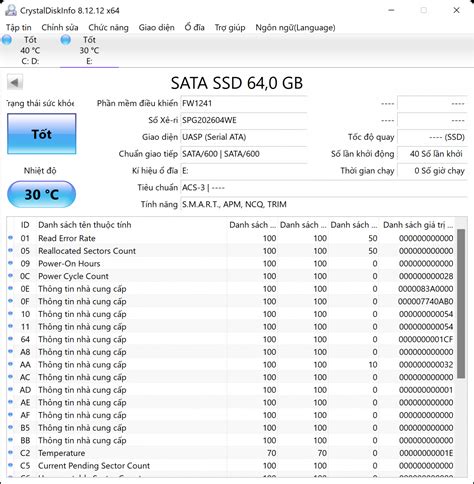Click the ID column header

pos(25,225)
